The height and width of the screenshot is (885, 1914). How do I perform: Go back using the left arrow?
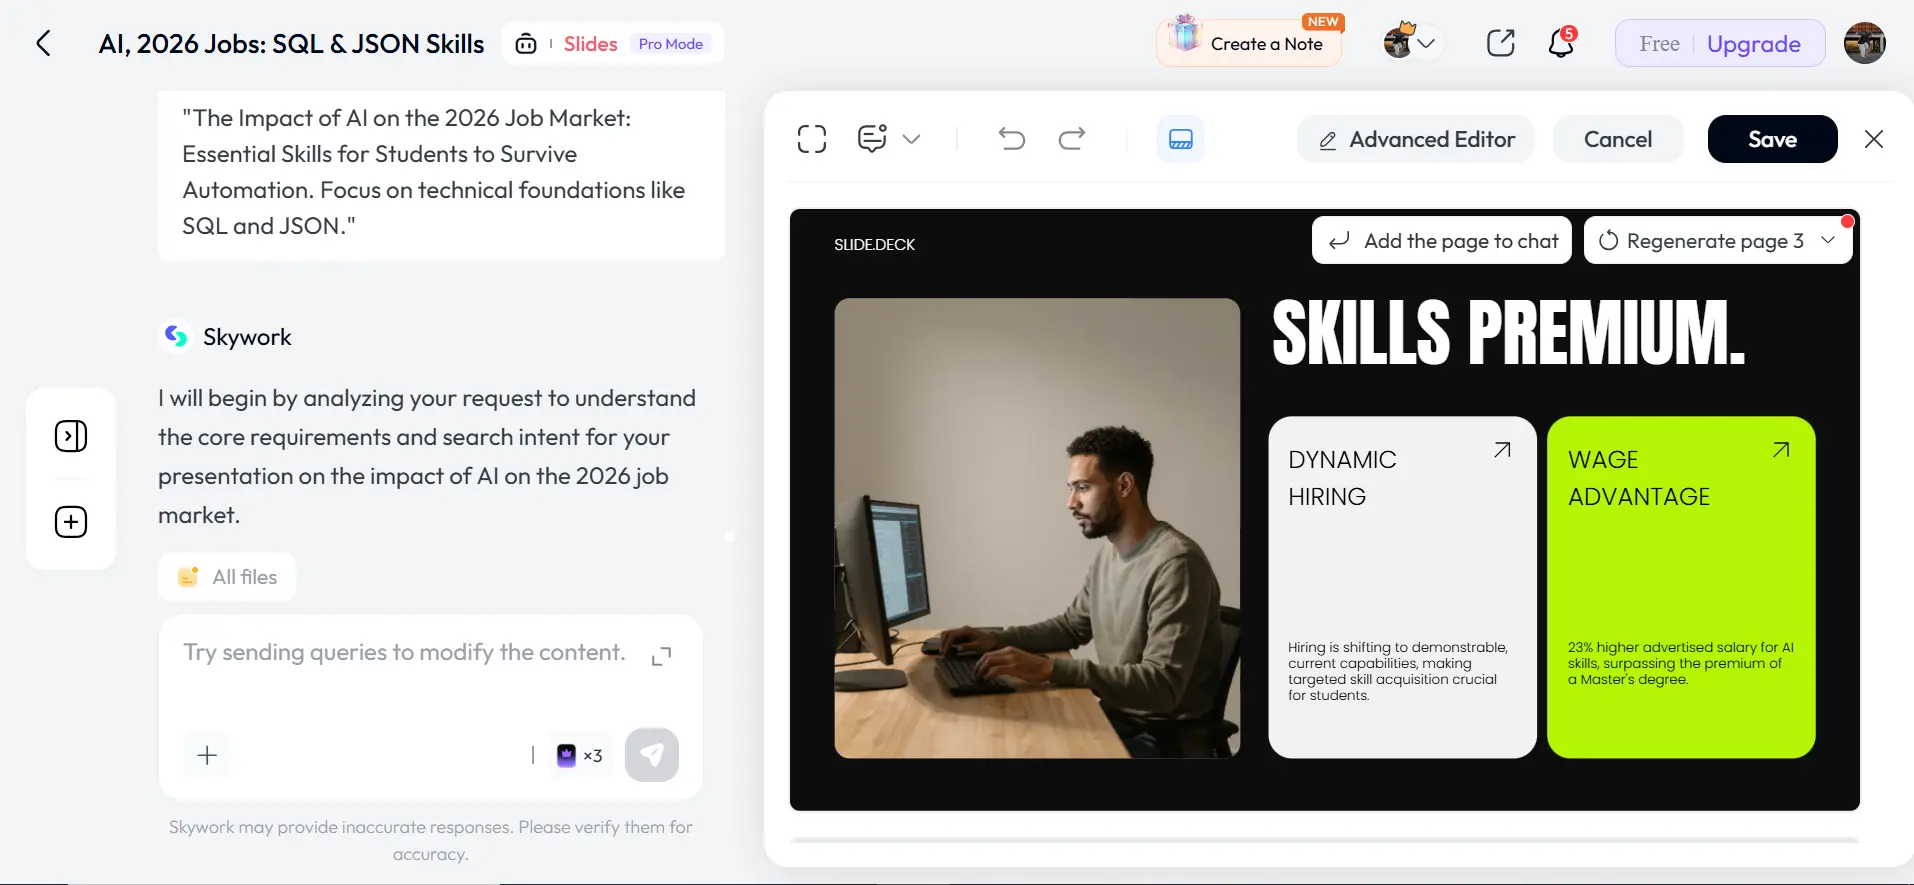tap(43, 43)
